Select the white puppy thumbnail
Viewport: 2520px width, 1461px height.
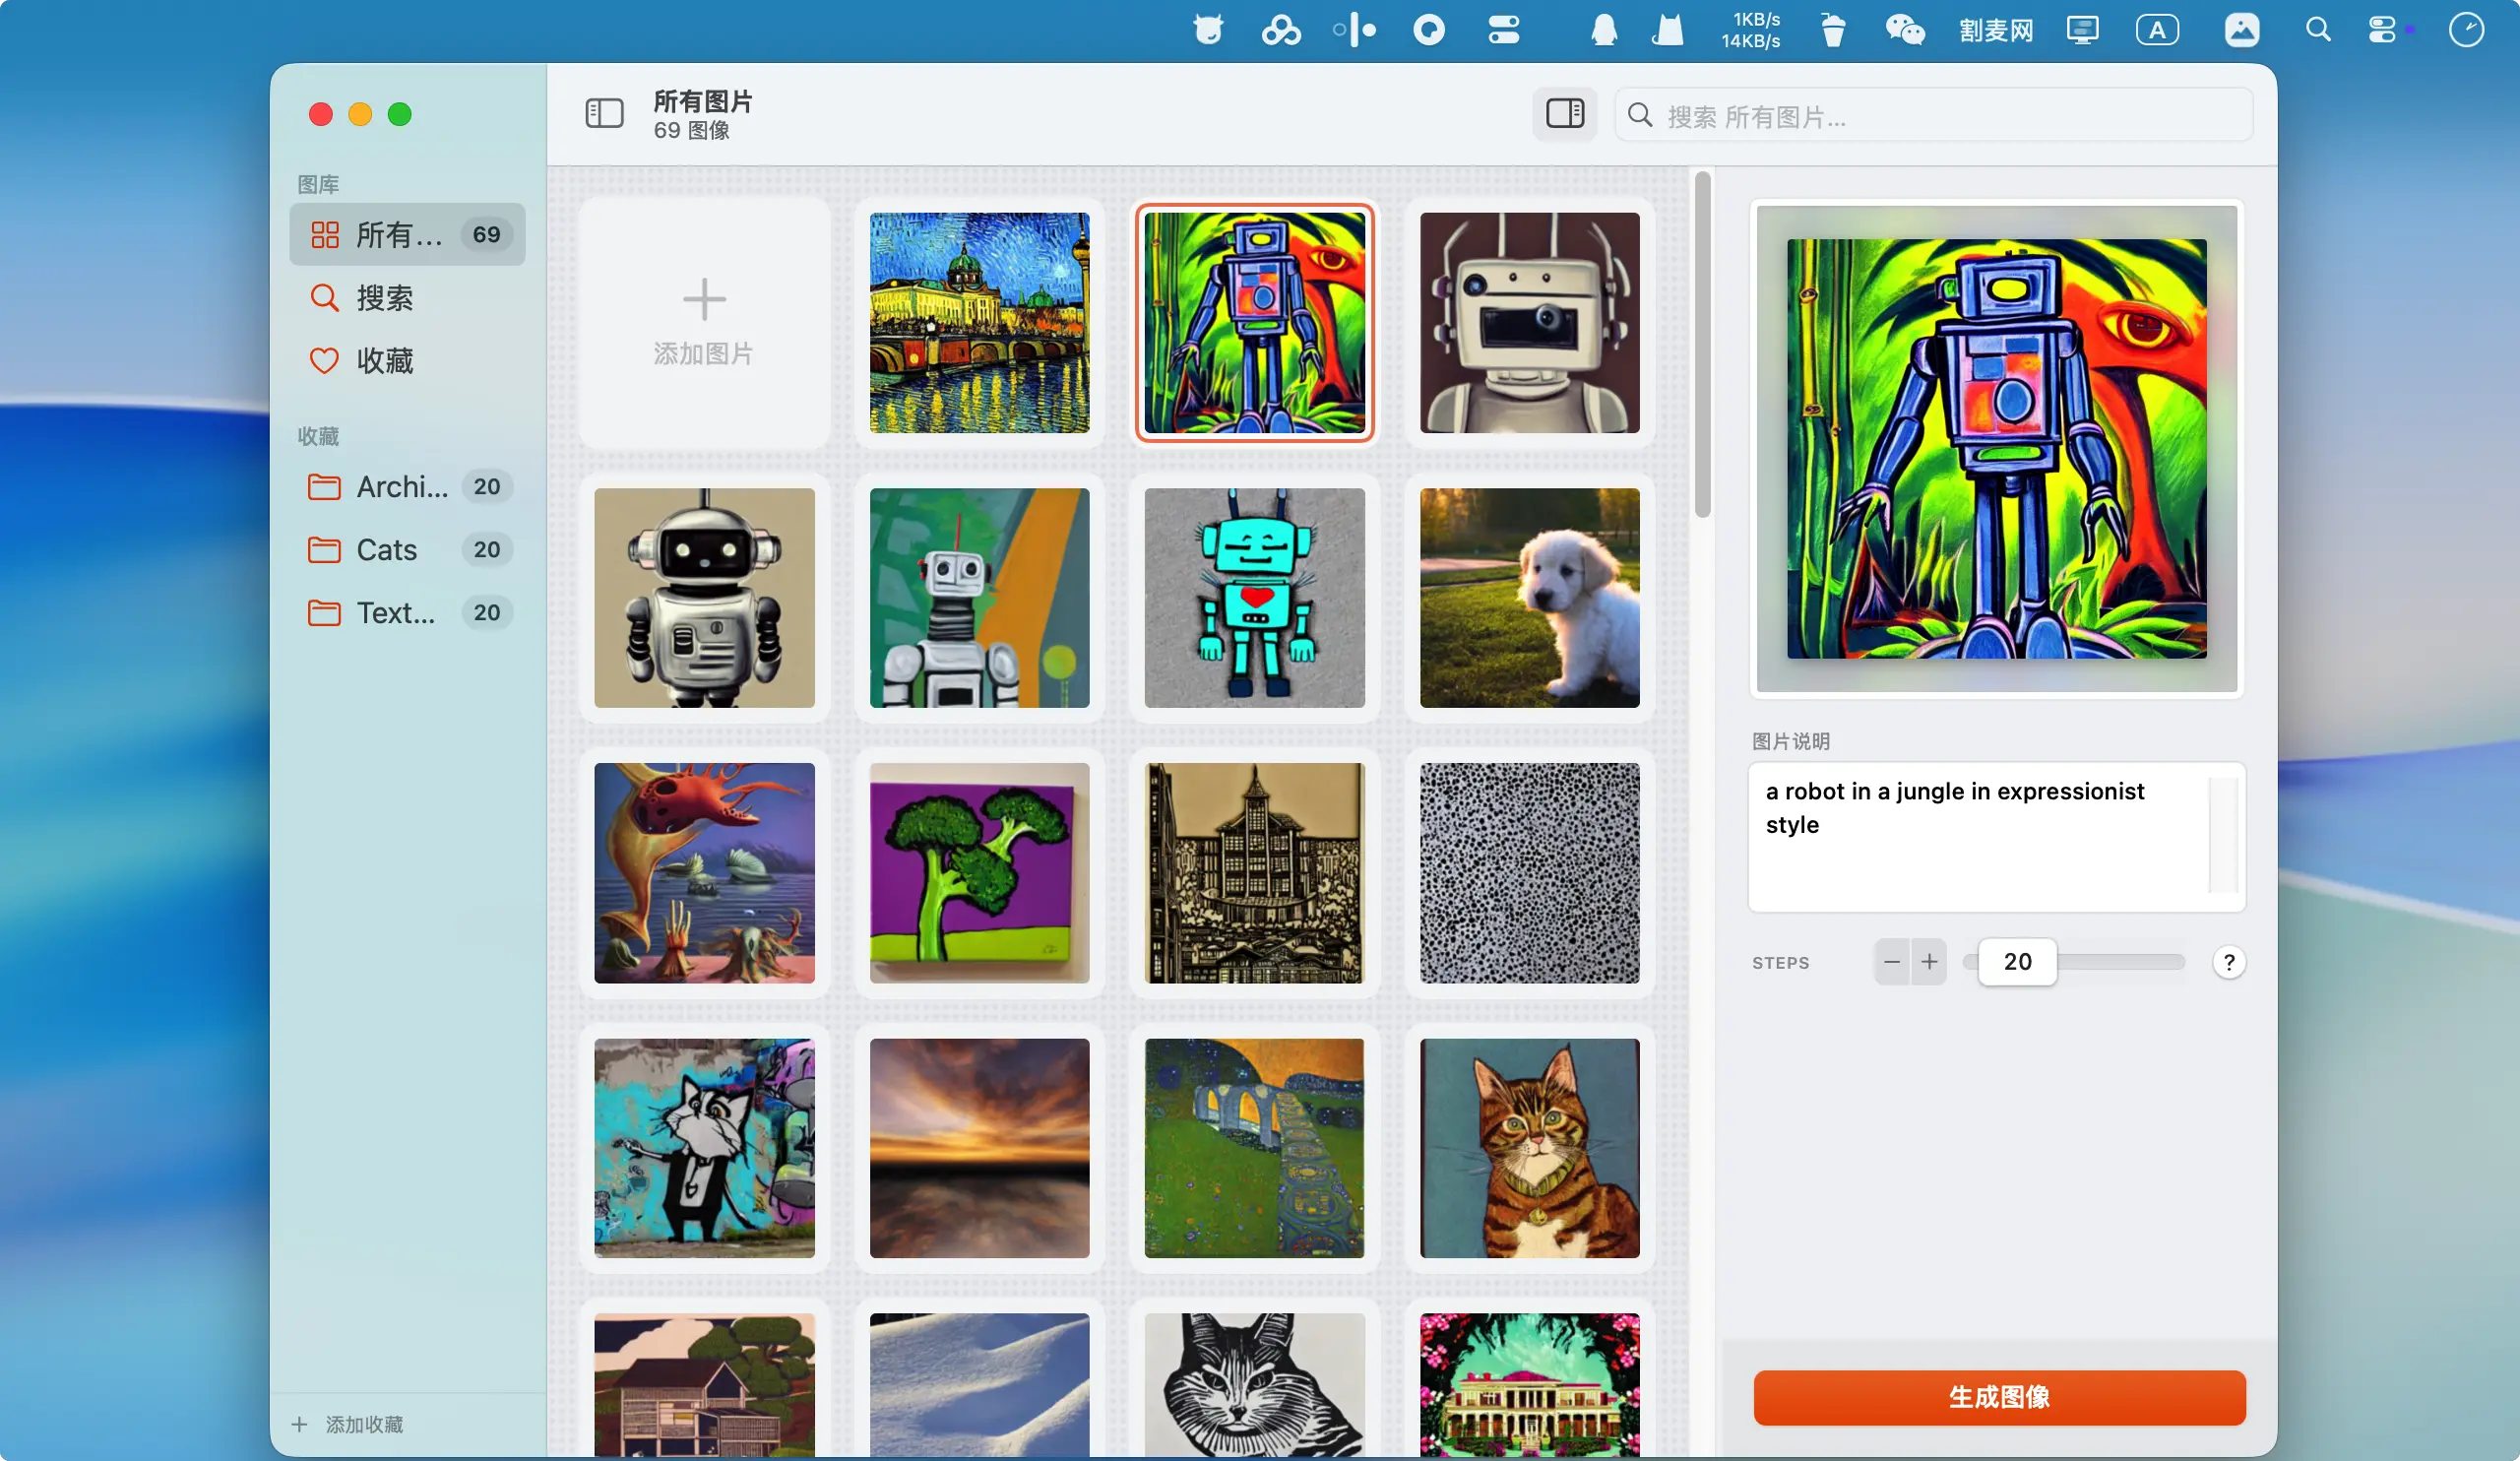pos(1529,598)
